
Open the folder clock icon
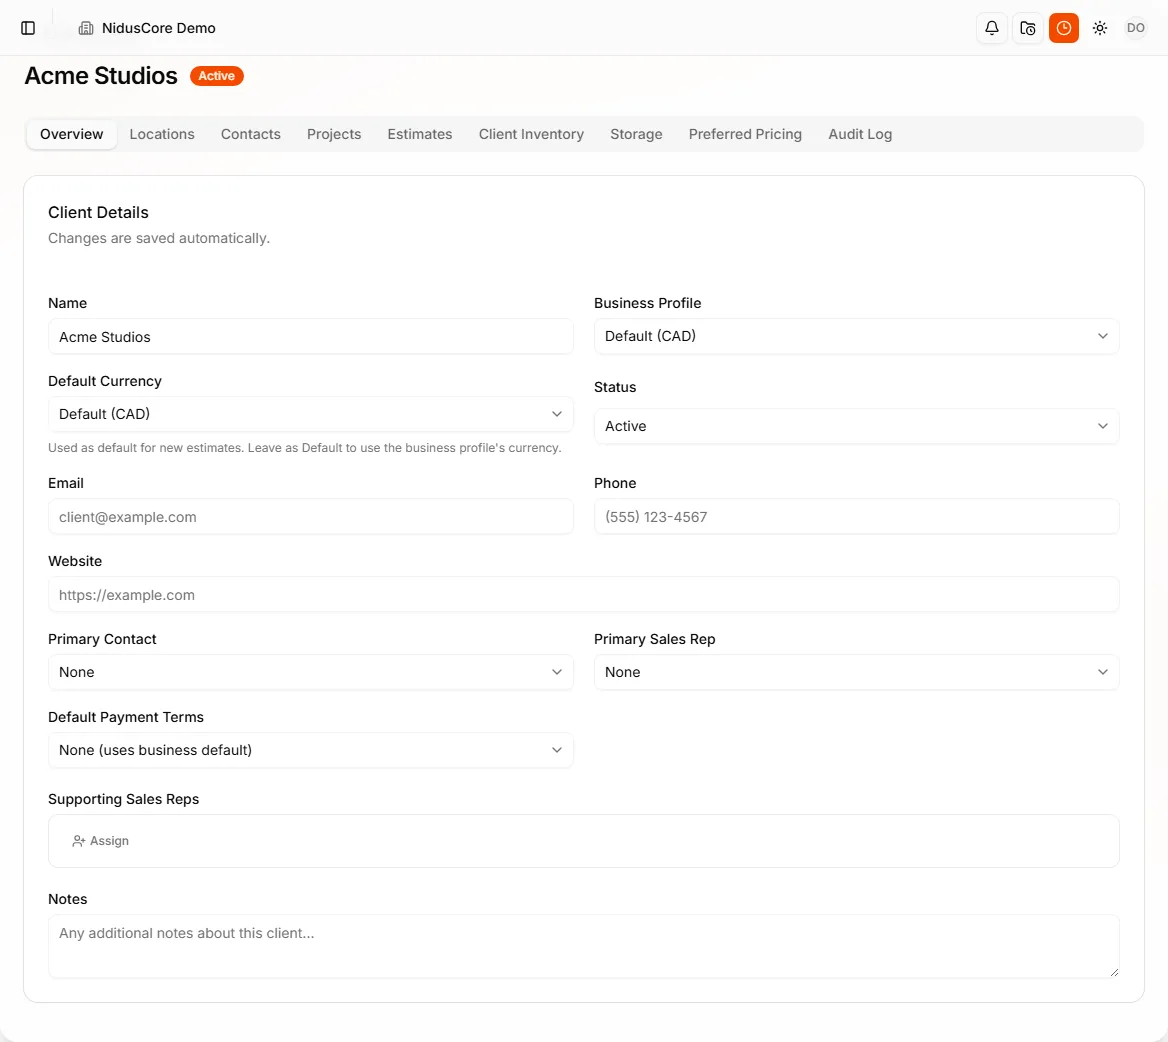1028,28
